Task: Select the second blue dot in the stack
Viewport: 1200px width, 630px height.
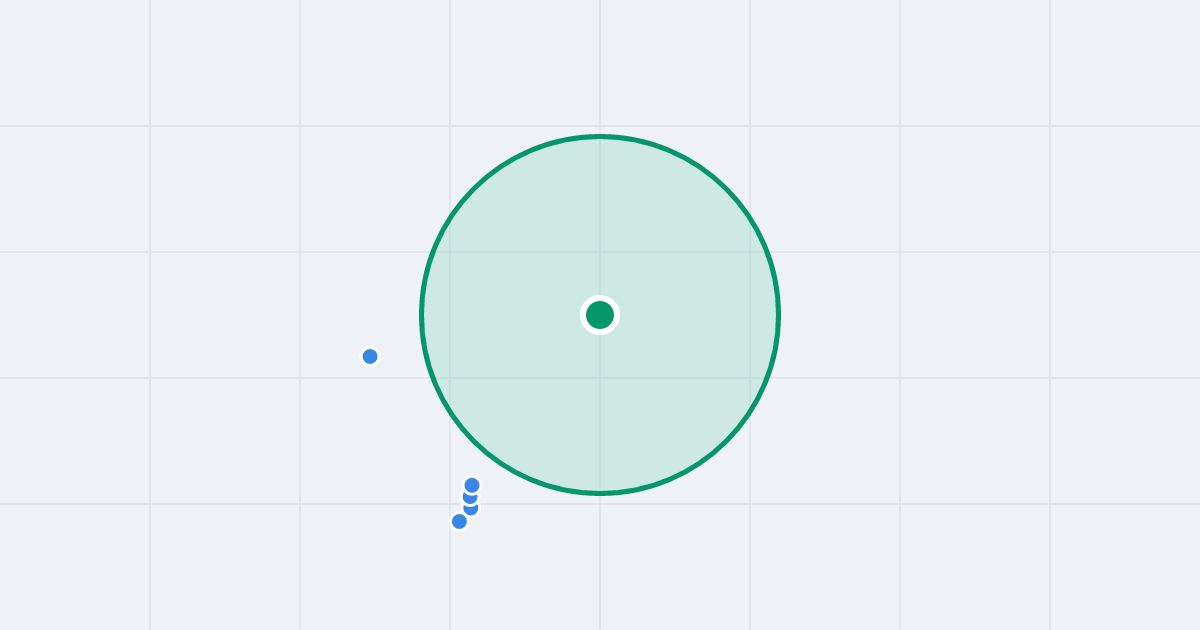Action: click(470, 497)
